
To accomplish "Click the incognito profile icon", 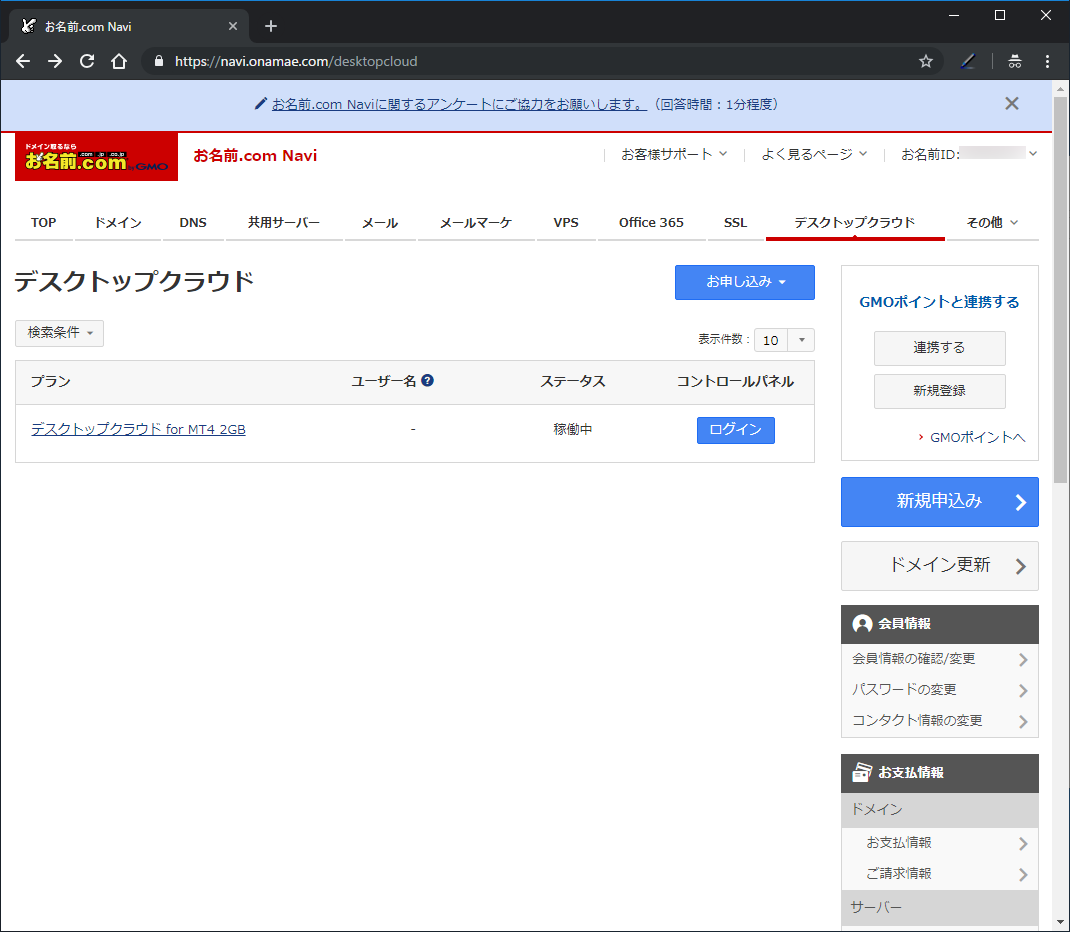I will 1015,61.
